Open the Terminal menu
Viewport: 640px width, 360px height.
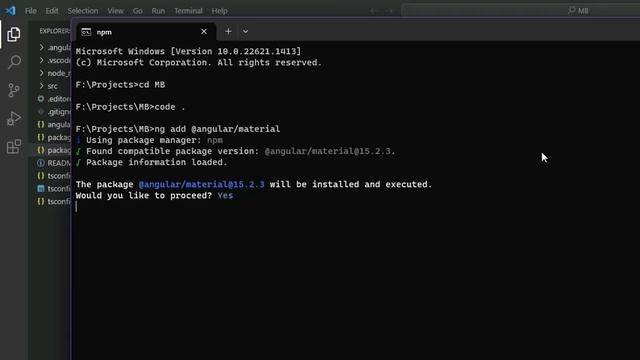(x=188, y=11)
